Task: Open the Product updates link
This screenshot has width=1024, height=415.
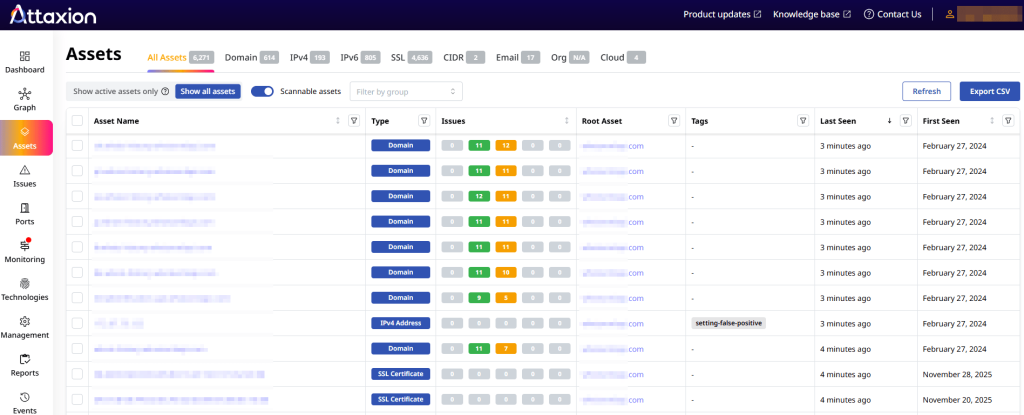Action: pyautogui.click(x=722, y=14)
